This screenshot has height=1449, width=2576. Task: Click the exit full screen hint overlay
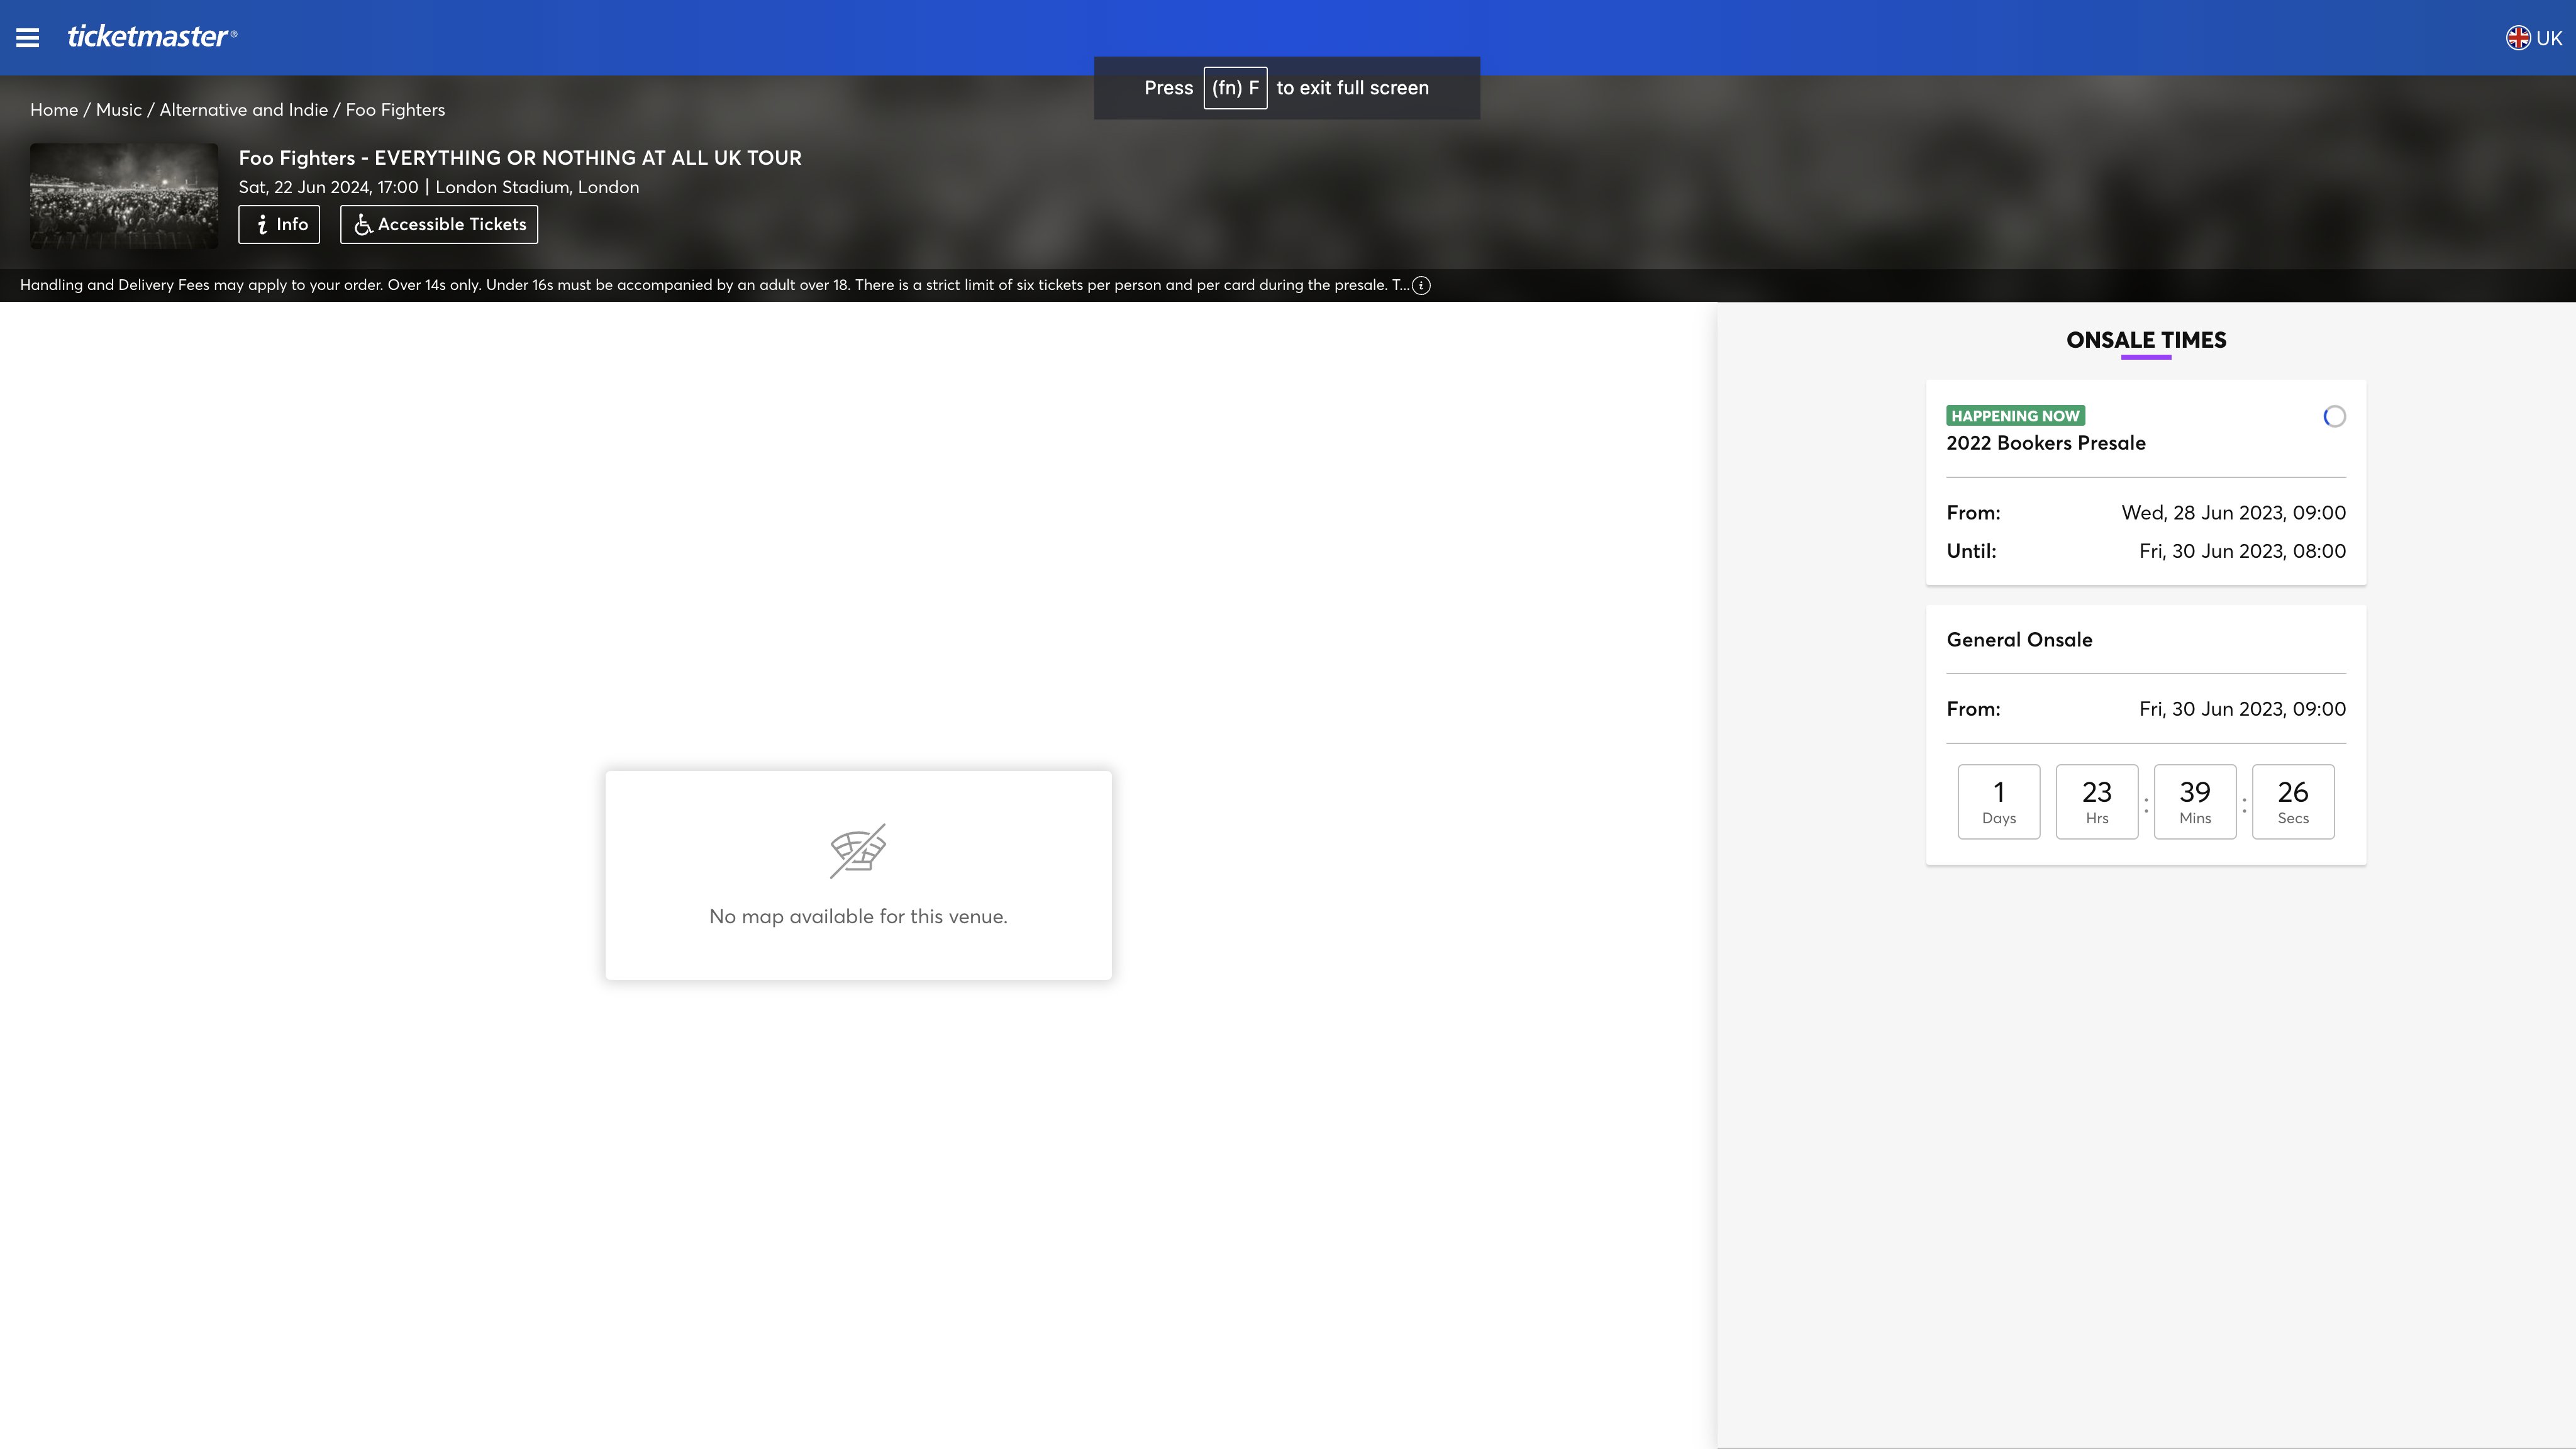click(x=1287, y=88)
